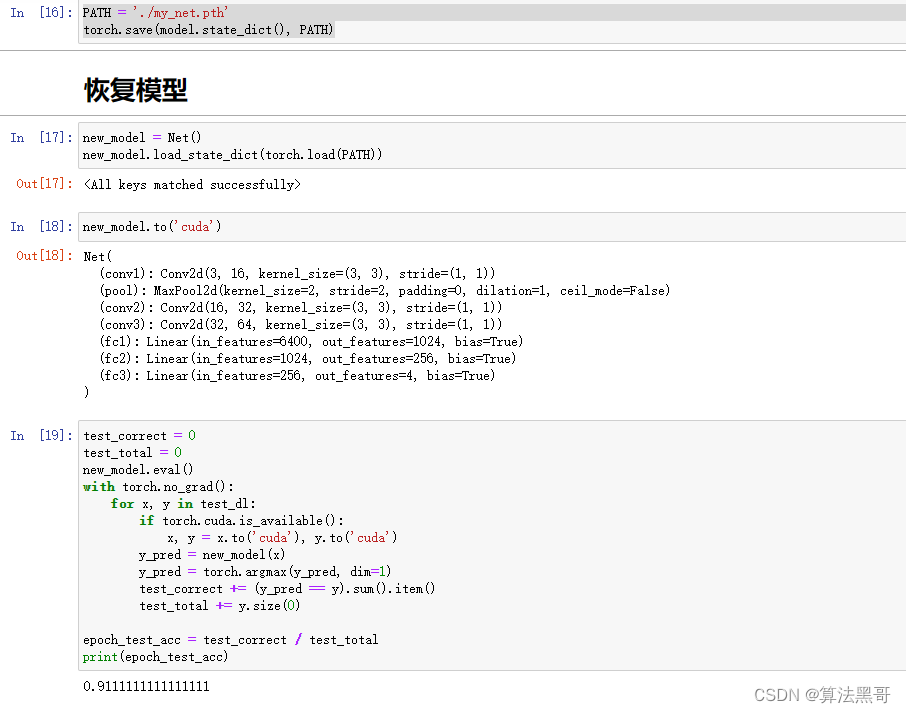Screen dimensions: 906x713
Task: Click the output line '(pool): MaxPool2d...'
Action: click(x=385, y=290)
